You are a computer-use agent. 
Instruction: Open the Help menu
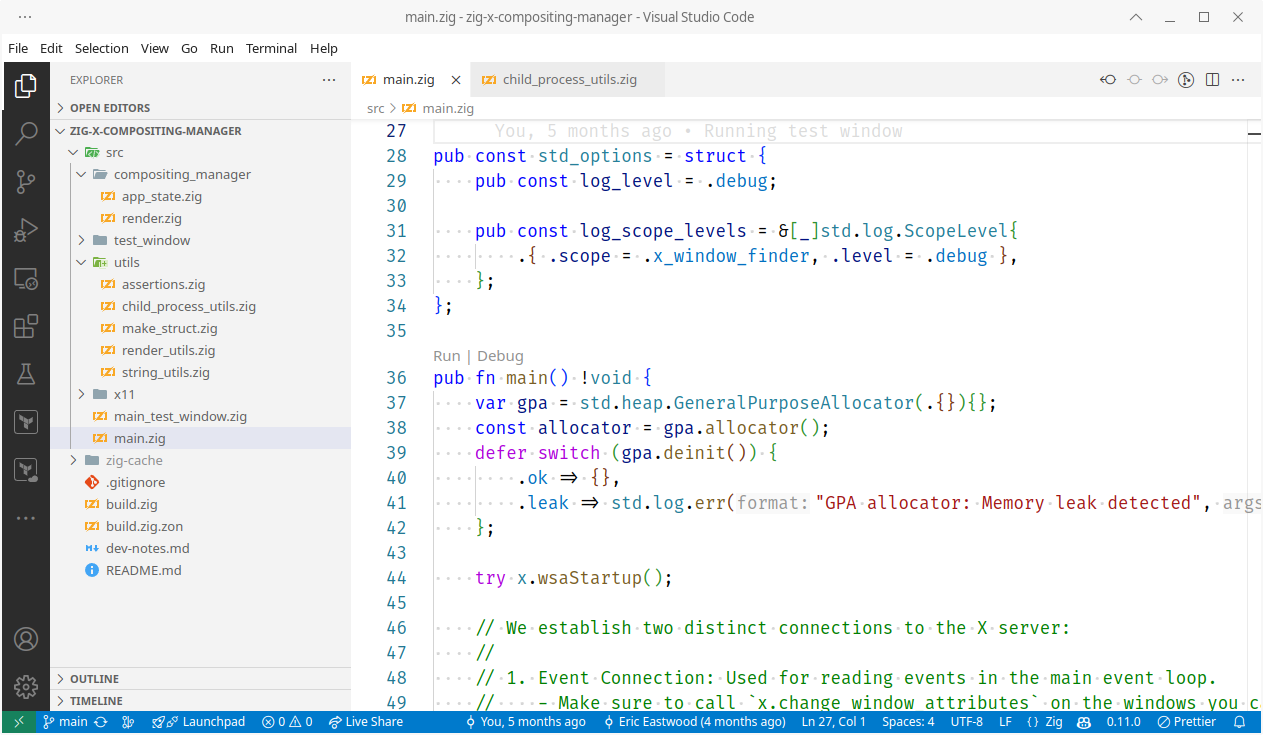coord(324,48)
